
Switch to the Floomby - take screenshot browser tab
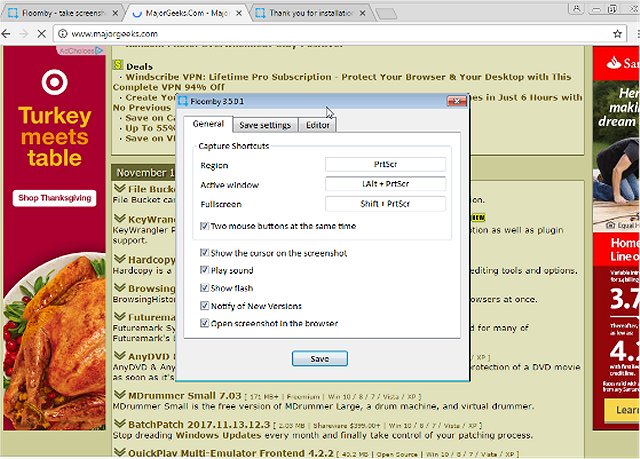pos(63,13)
